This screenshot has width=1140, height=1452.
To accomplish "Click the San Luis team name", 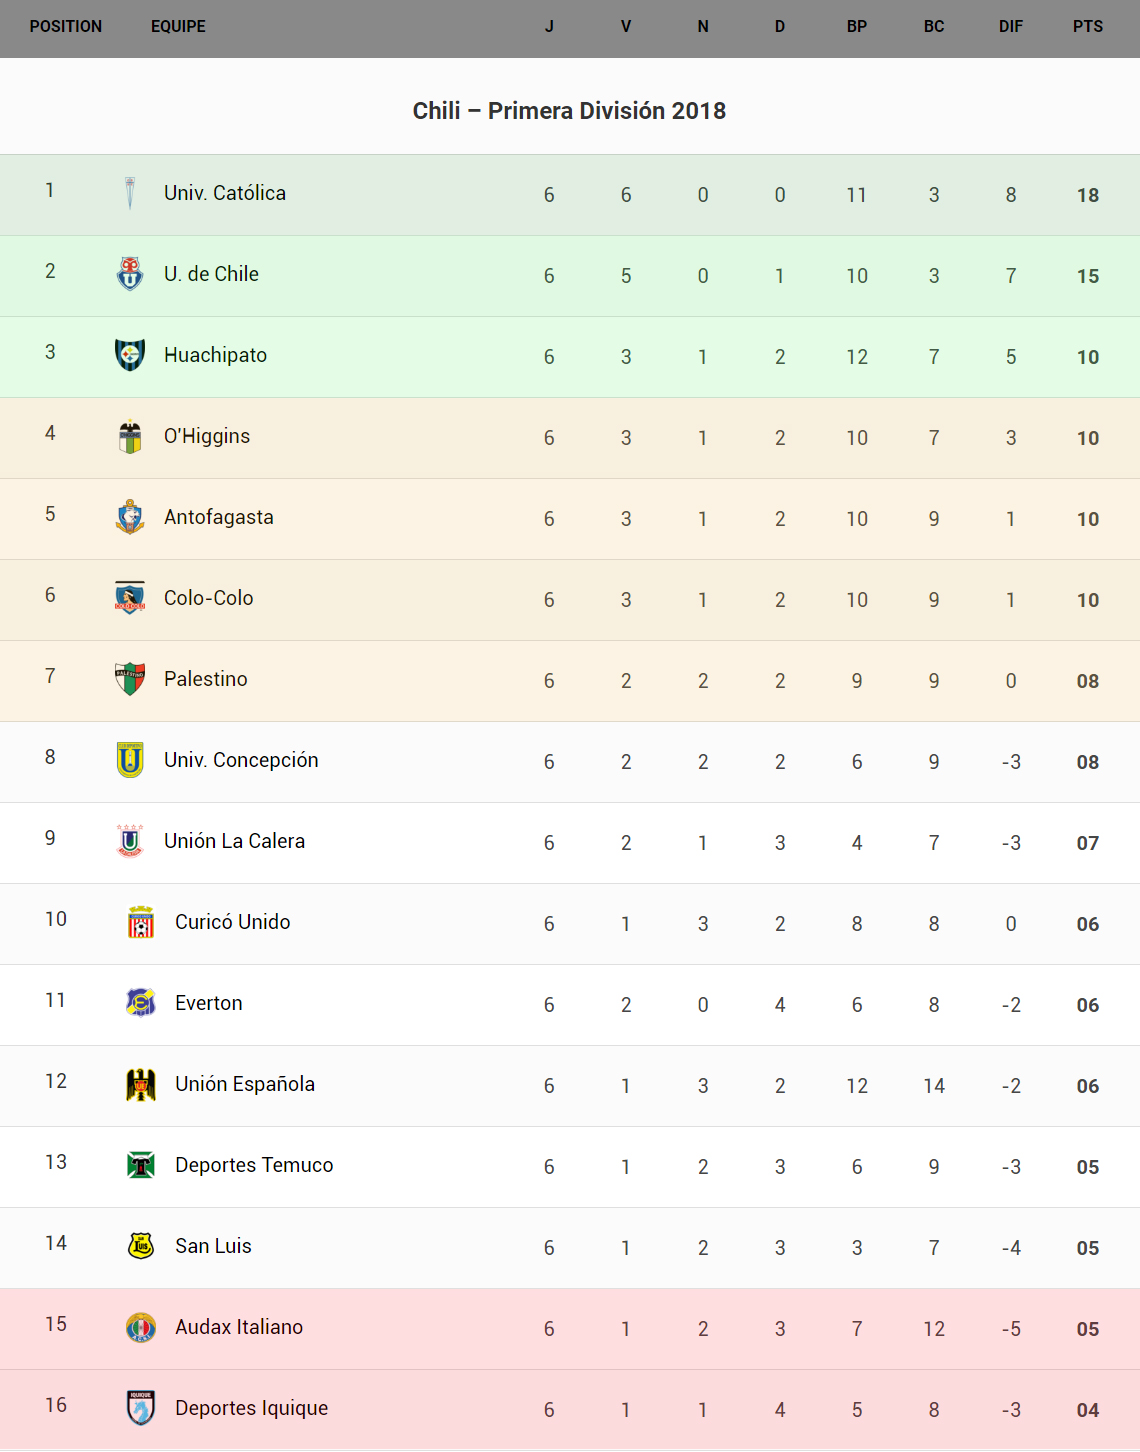I will coord(213,1246).
